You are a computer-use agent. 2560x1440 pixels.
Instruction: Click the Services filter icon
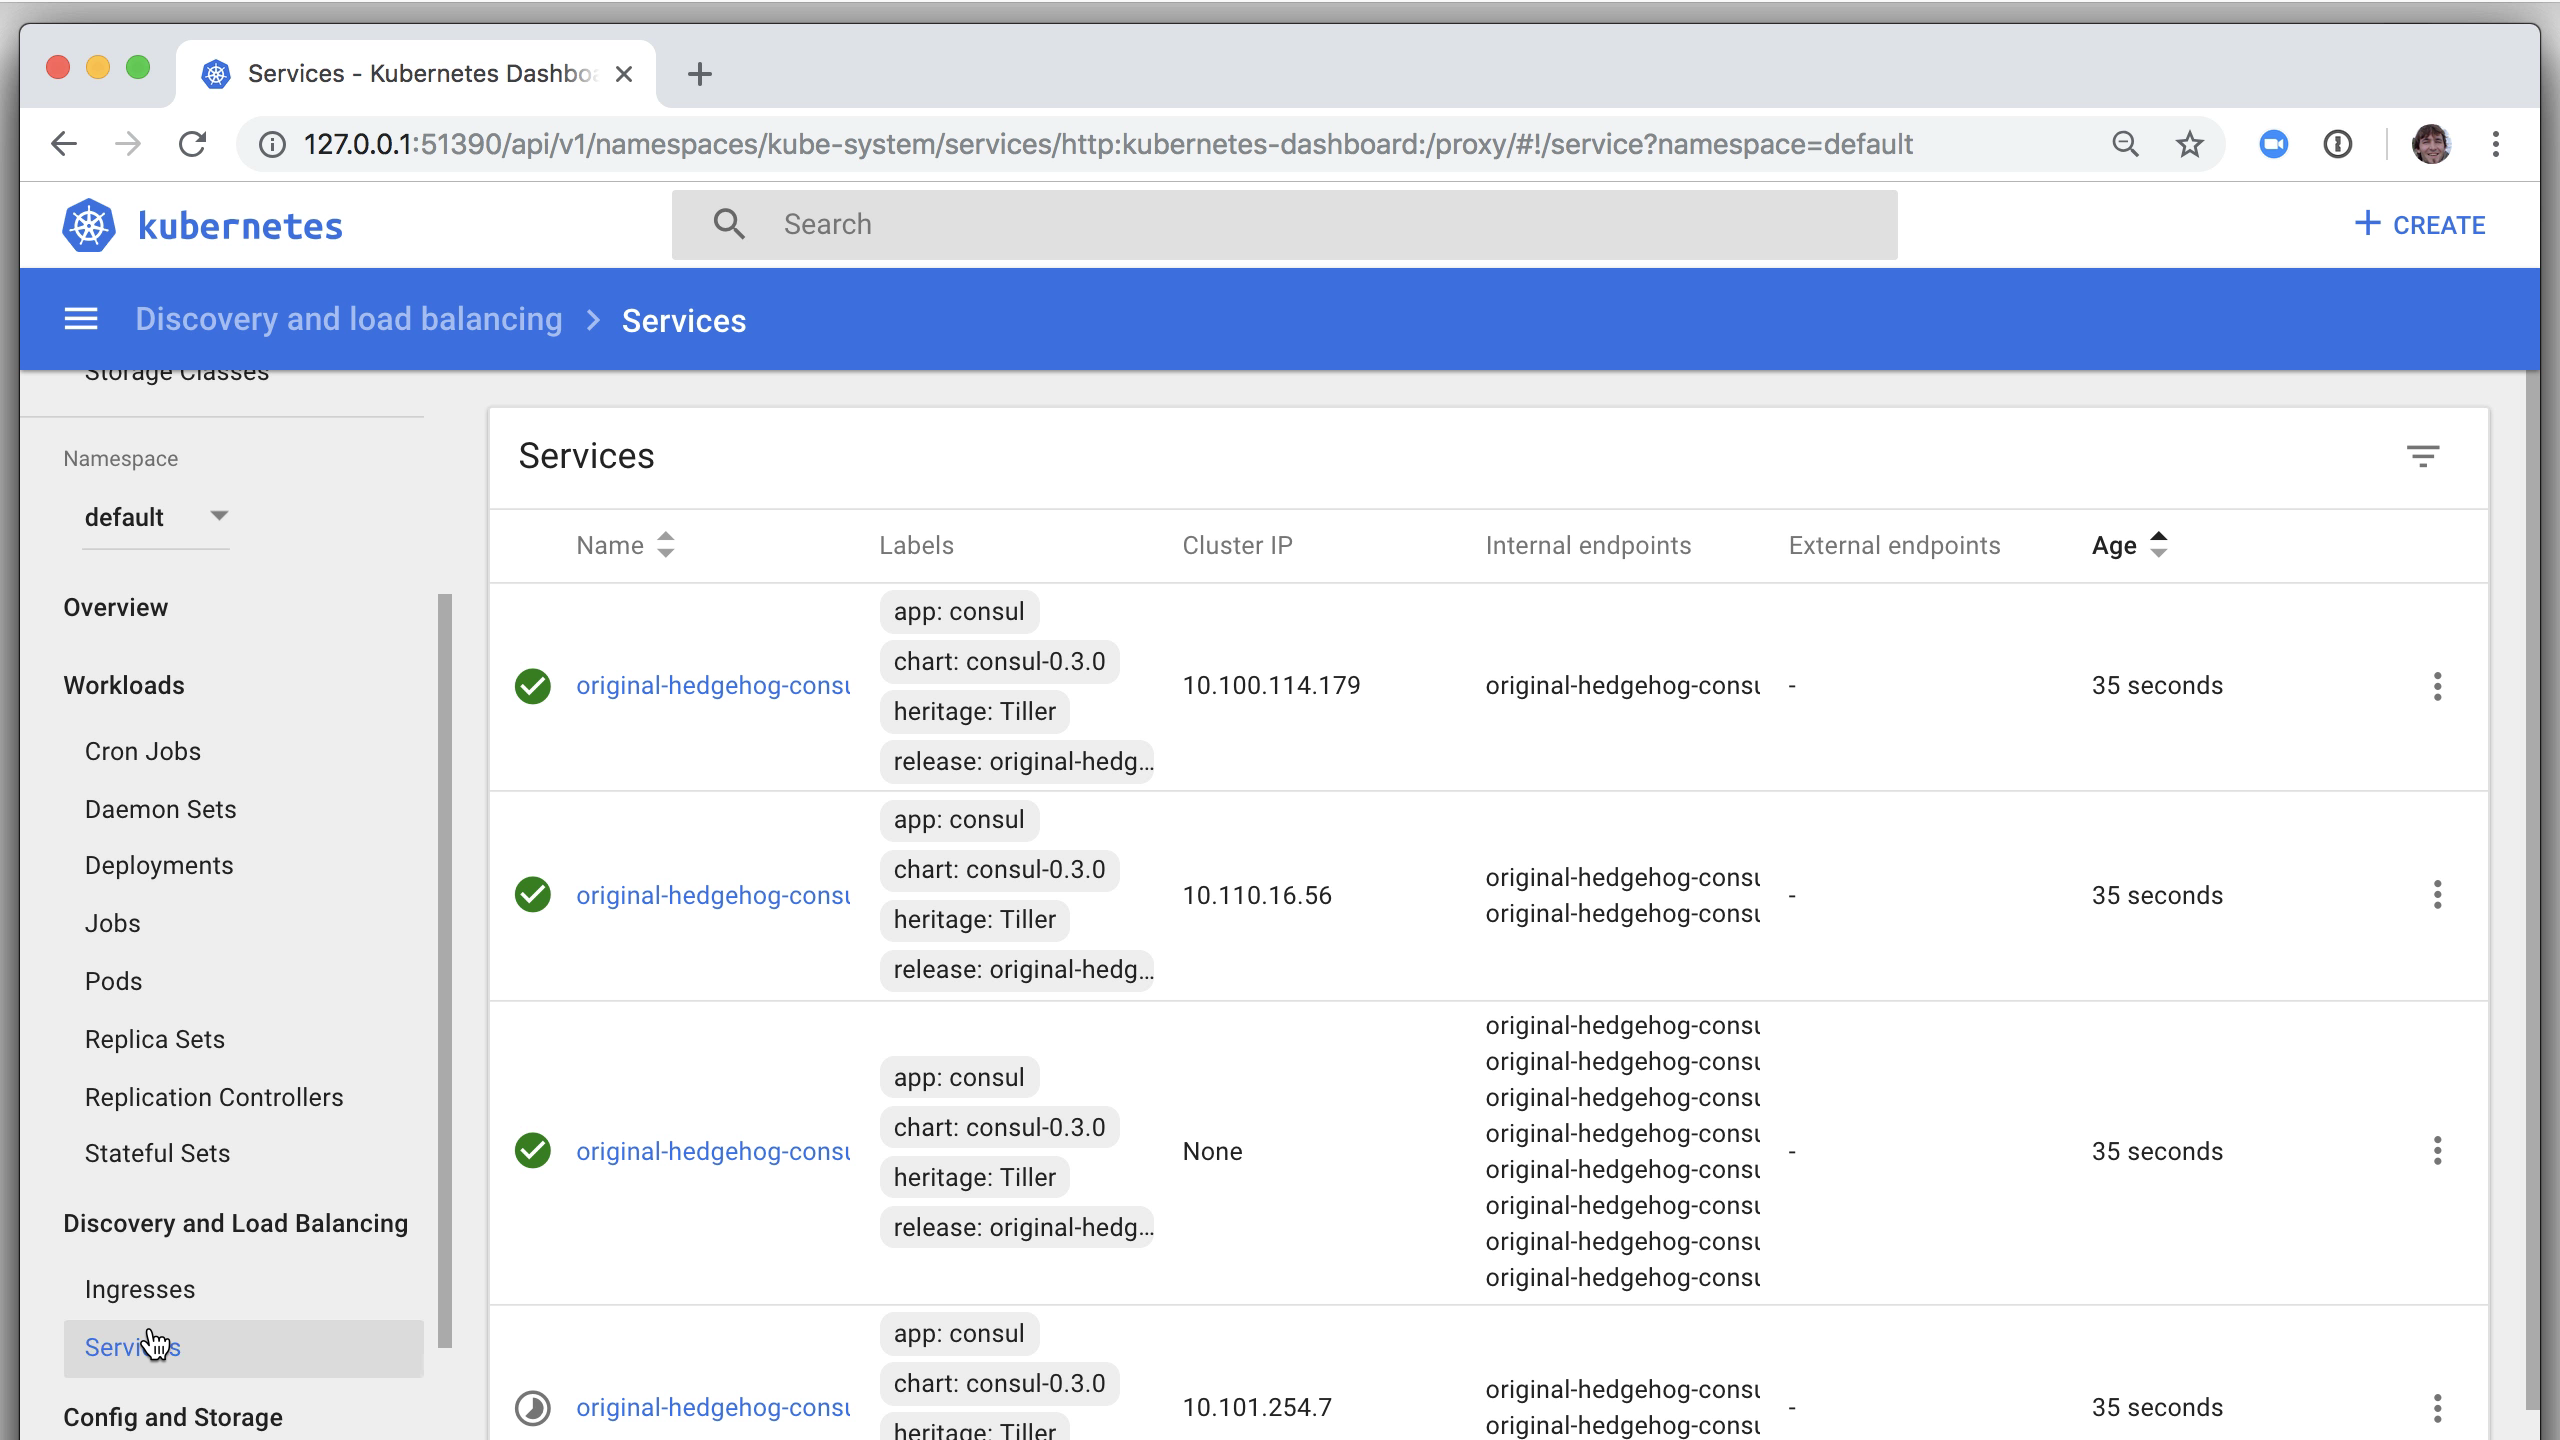[x=2422, y=457]
